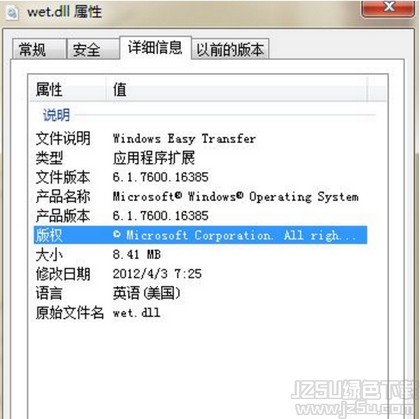Screen dimensions: 420x419
Task: Click the 文件版本 value 6.1.7600.16385
Action: coord(161,177)
